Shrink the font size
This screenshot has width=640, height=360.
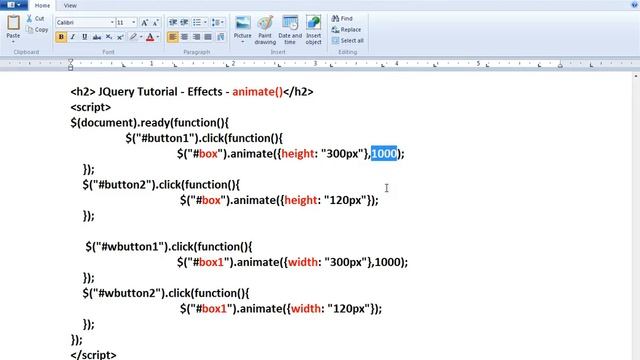[x=156, y=23]
